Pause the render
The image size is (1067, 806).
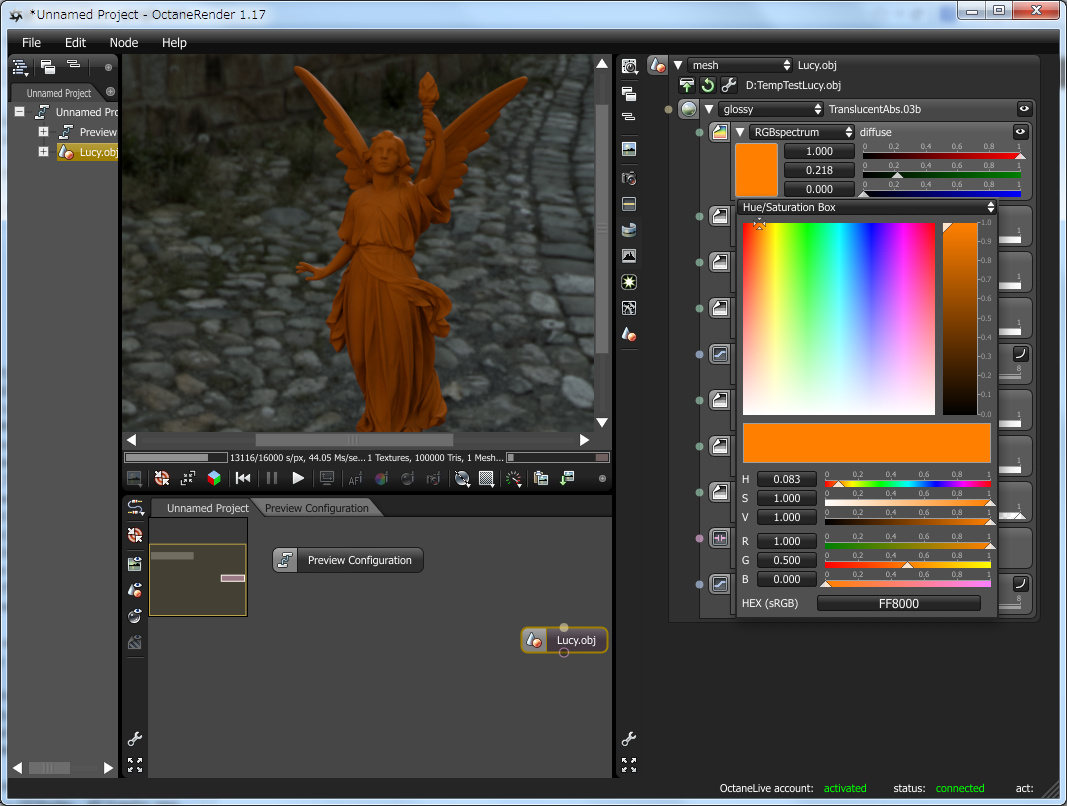pyautogui.click(x=272, y=478)
